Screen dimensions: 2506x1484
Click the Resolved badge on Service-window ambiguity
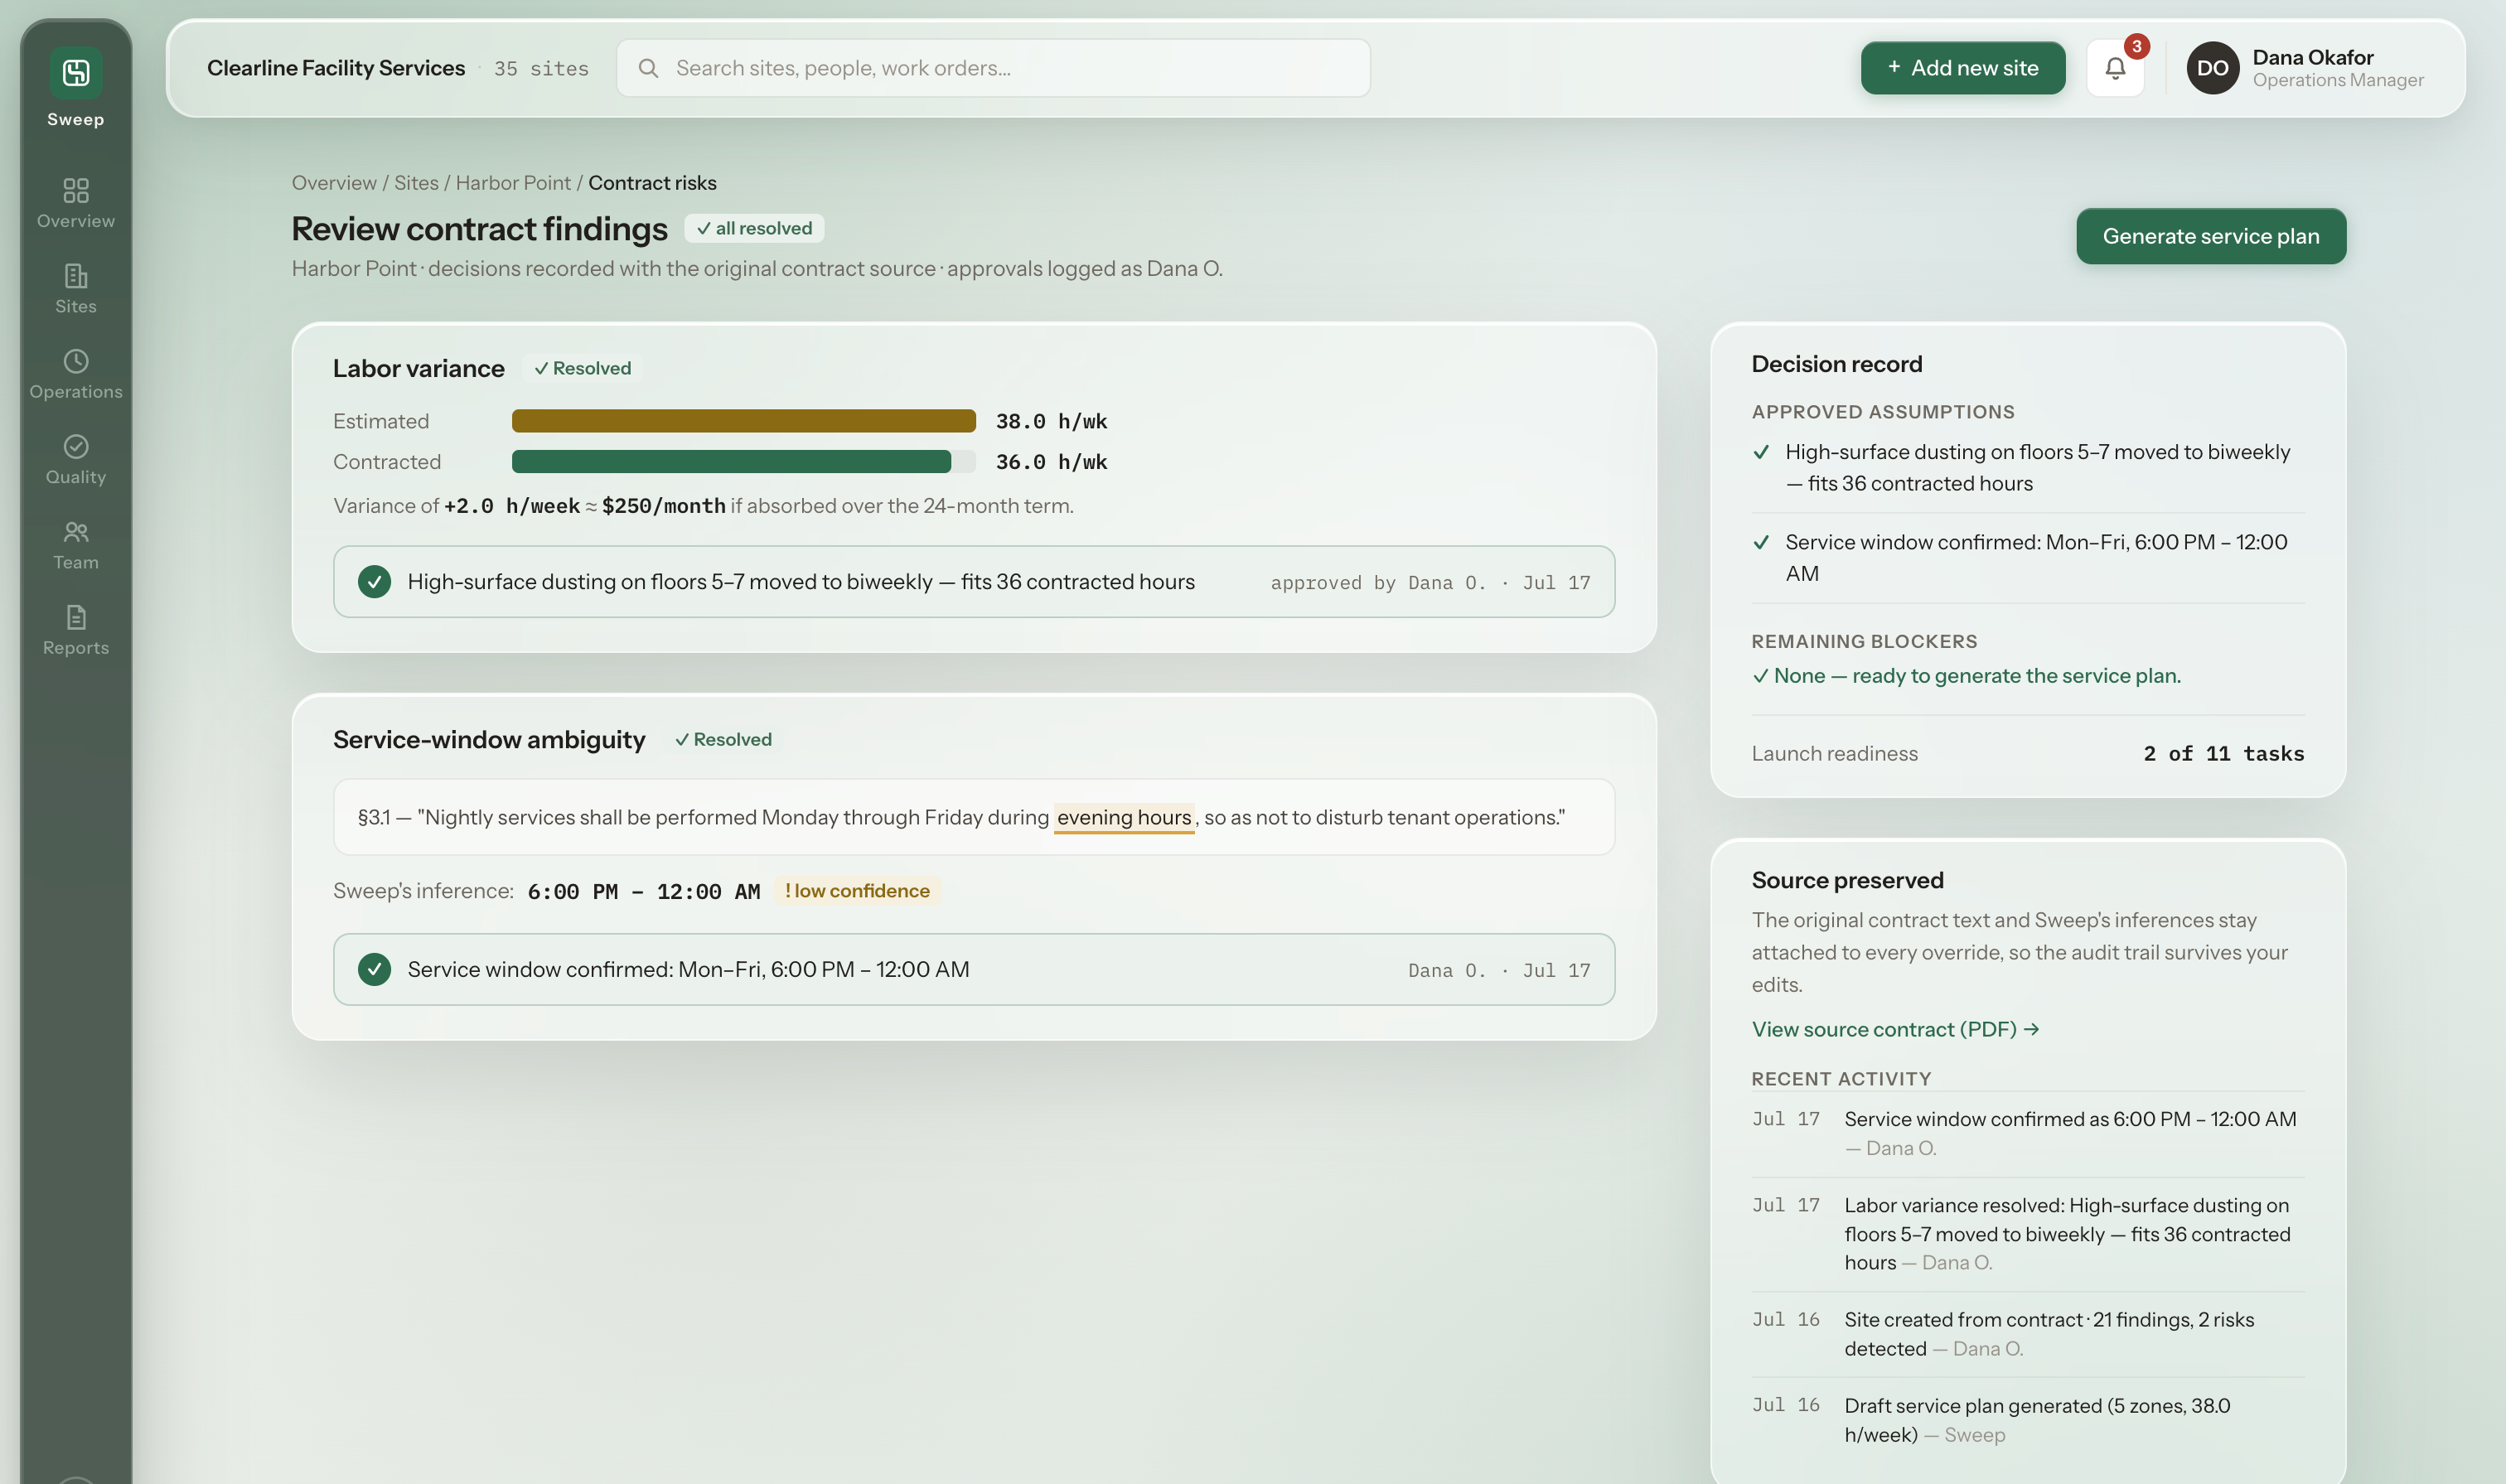coord(723,739)
